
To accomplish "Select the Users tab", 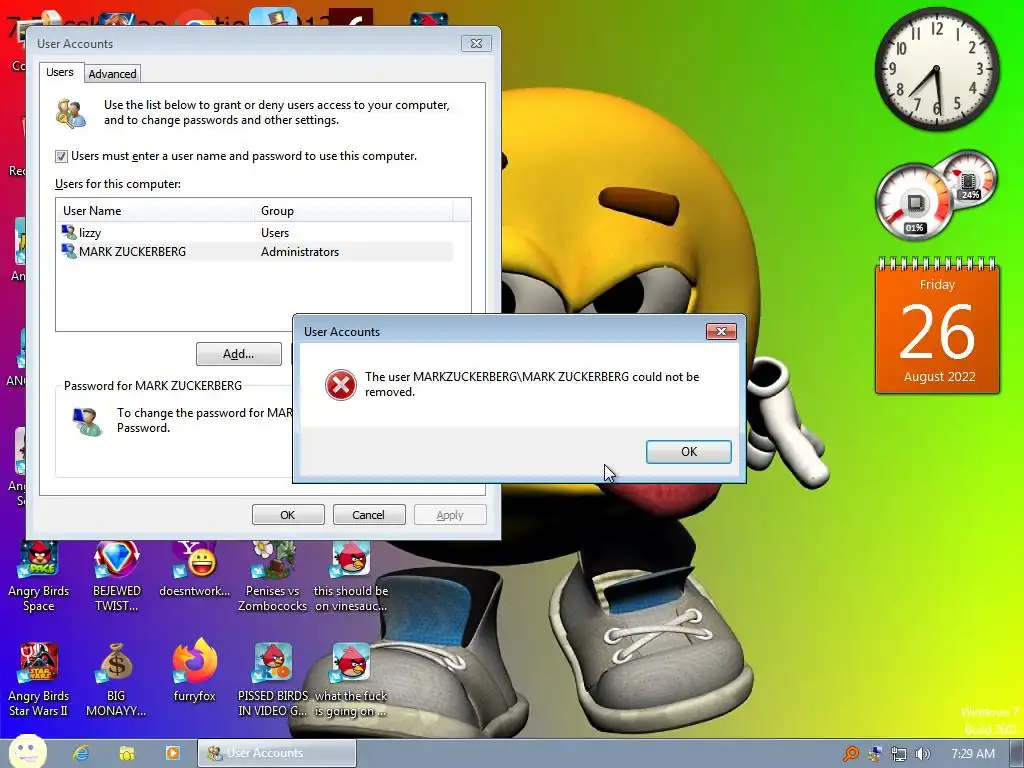I will 59,72.
